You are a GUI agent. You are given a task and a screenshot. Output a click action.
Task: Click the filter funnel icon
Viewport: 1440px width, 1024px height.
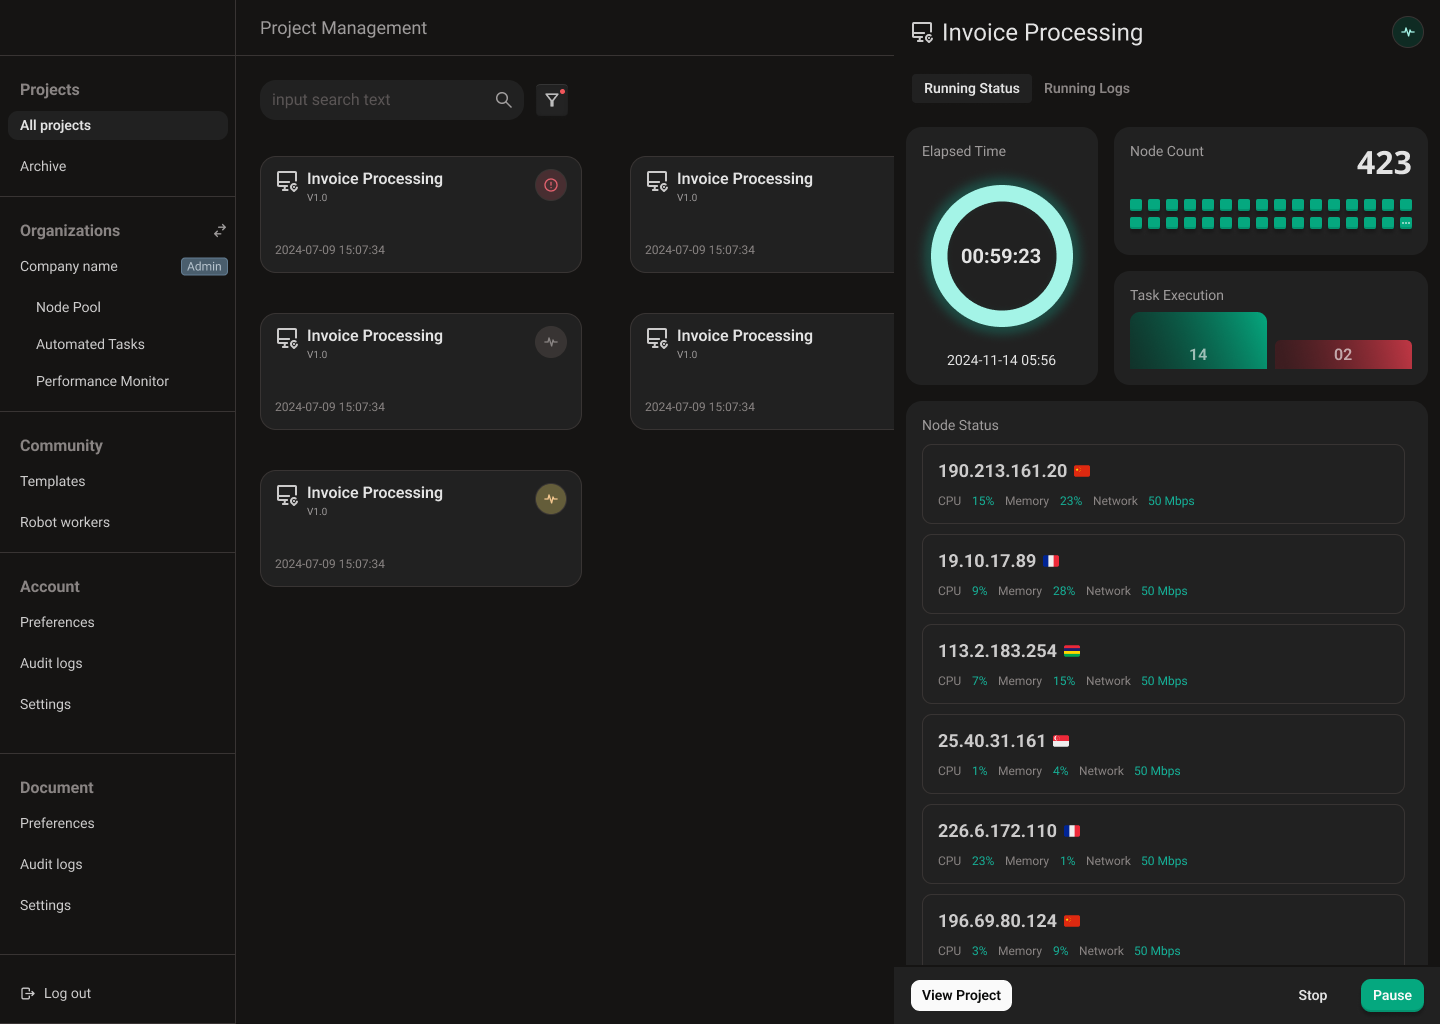coord(551,100)
